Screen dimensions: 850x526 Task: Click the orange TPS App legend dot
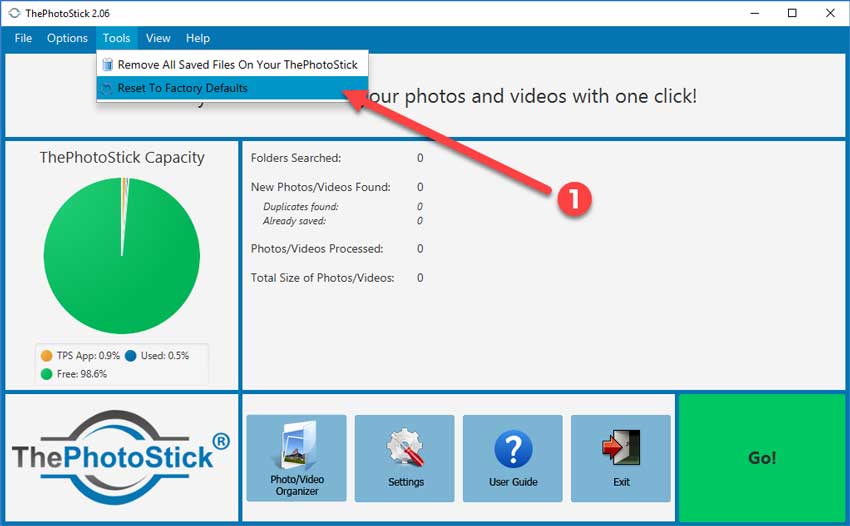click(46, 356)
